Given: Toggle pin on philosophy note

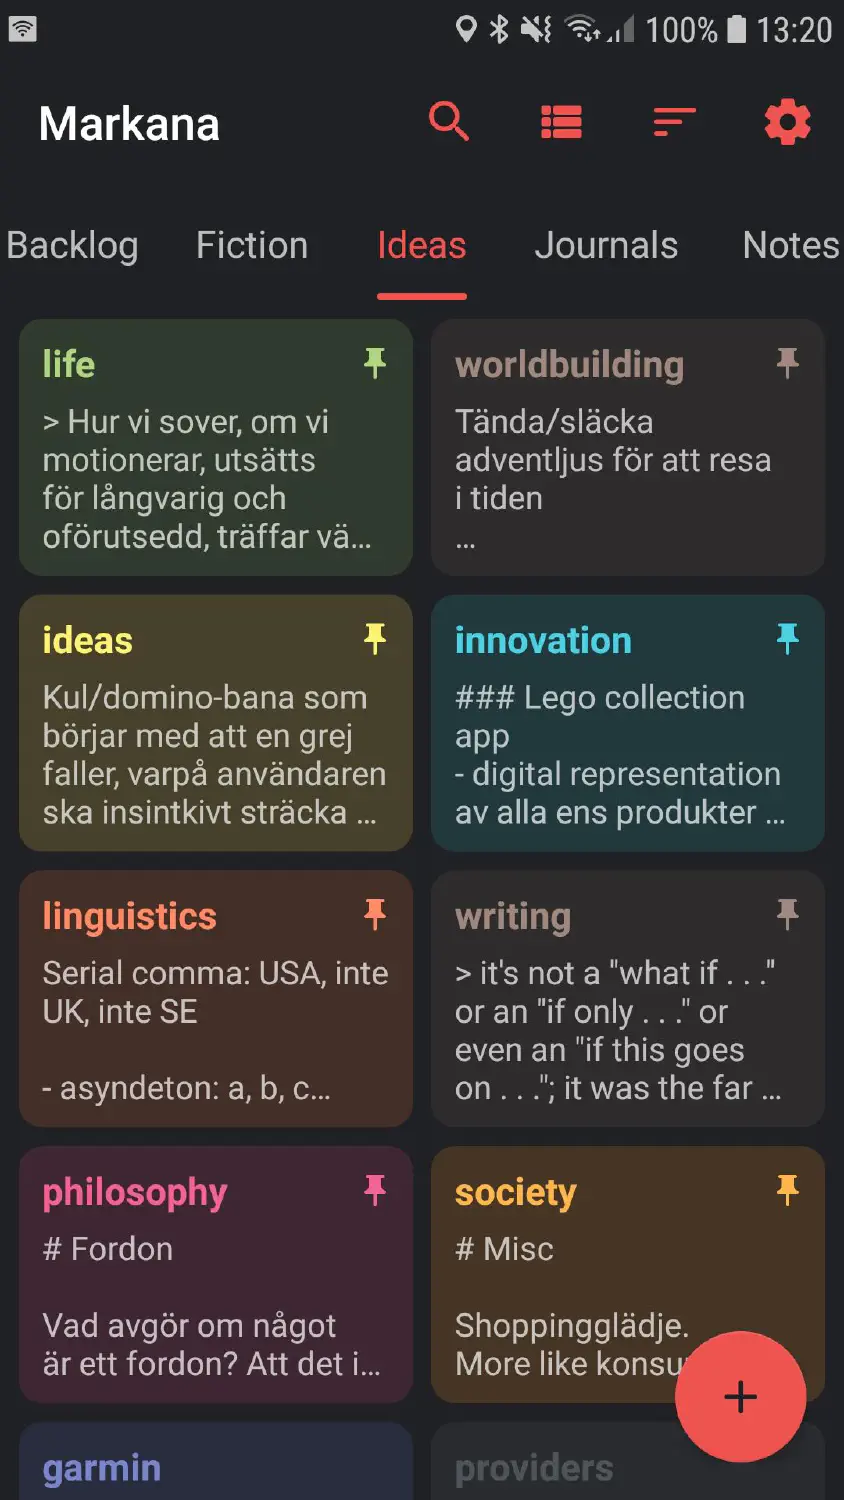Looking at the screenshot, I should (x=375, y=1190).
